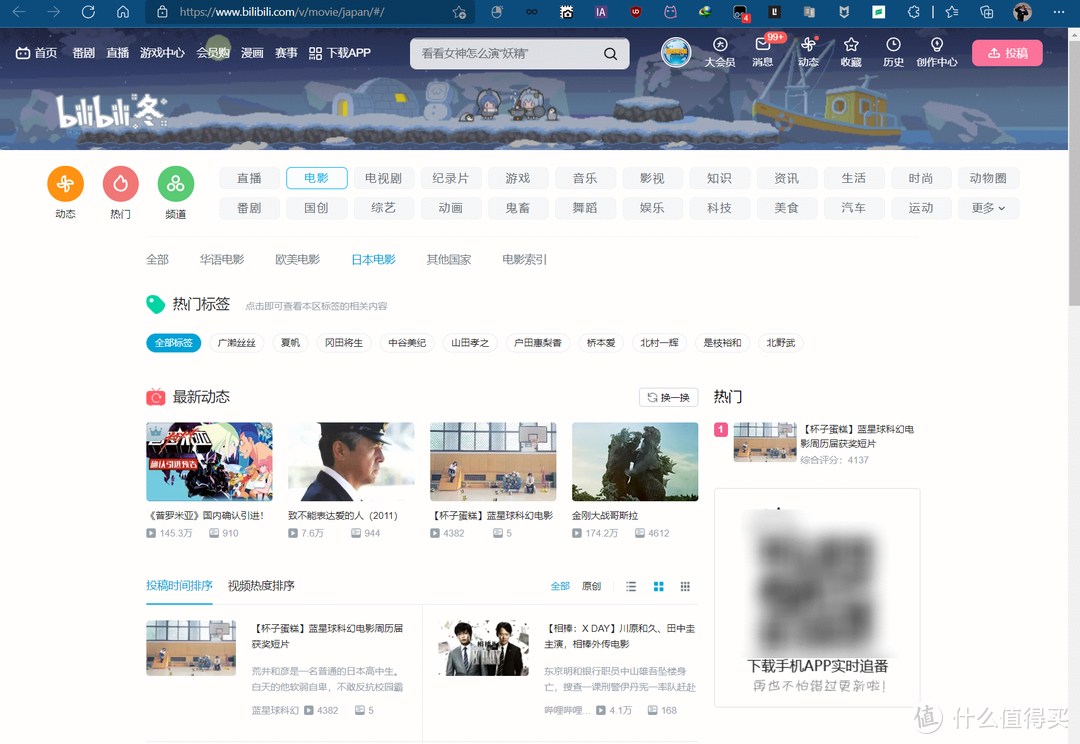Open 致不能表达爱的人 (2011) thumbnail
The height and width of the screenshot is (744, 1080).
351,462
